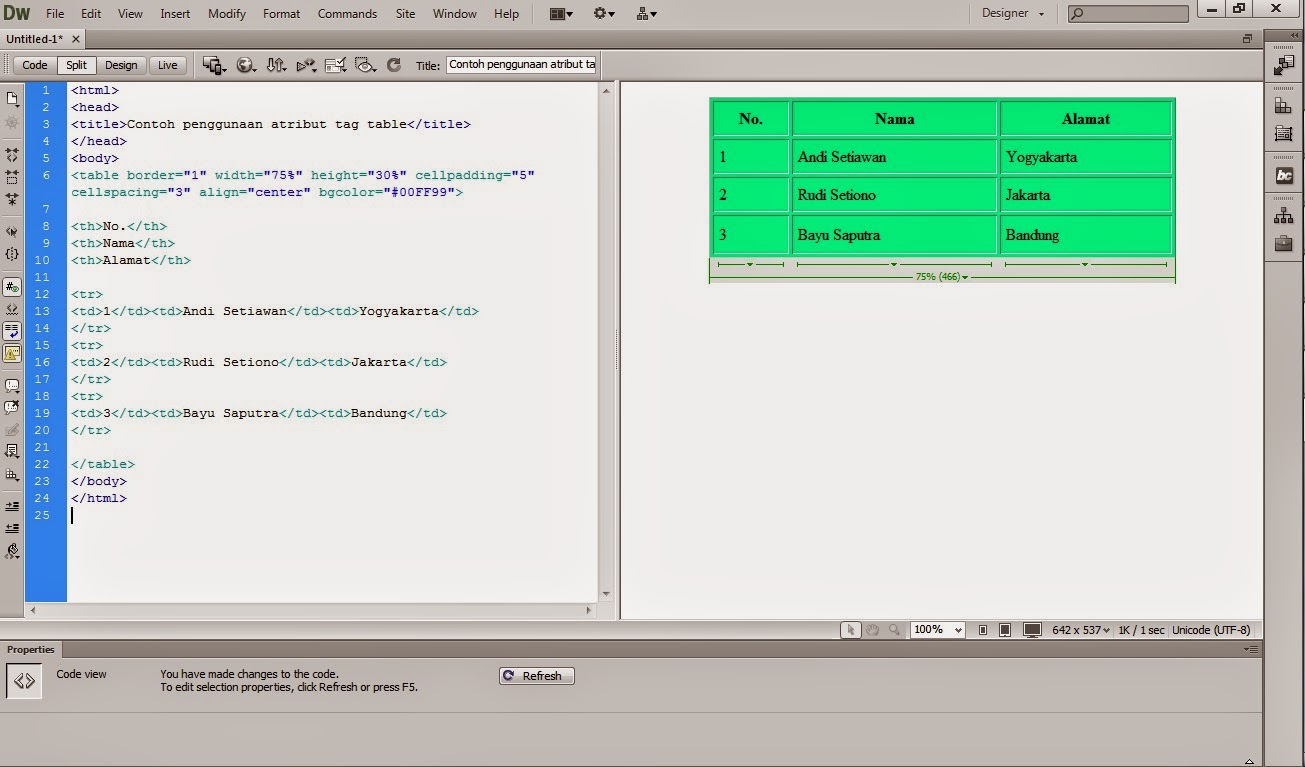Open the CSS Styles panel icon
Screen dimensions: 1305x767
1284,106
